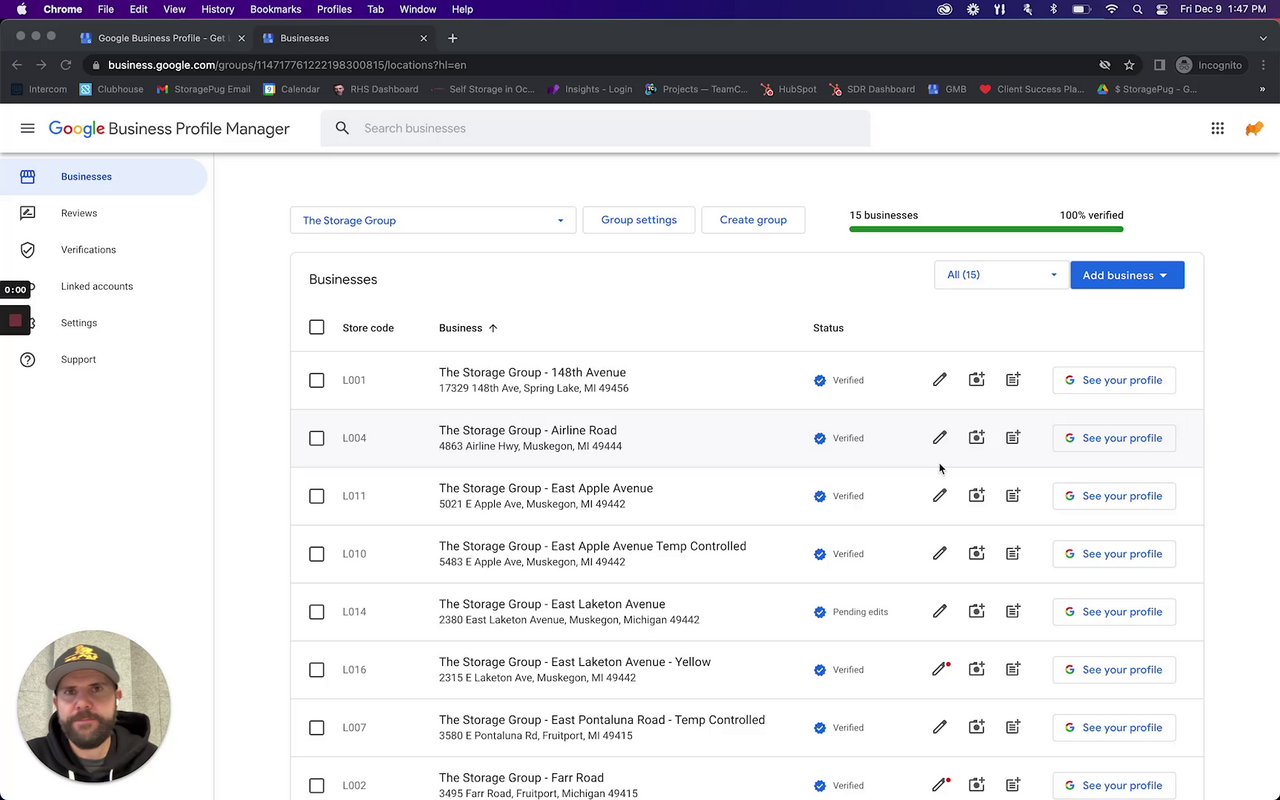Check the L002 Farr Road row
Screen dimensions: 1280x800
click(317, 786)
